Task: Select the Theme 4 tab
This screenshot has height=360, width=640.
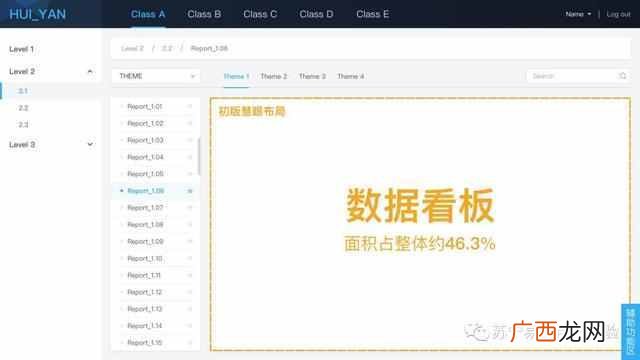Action: pos(351,76)
